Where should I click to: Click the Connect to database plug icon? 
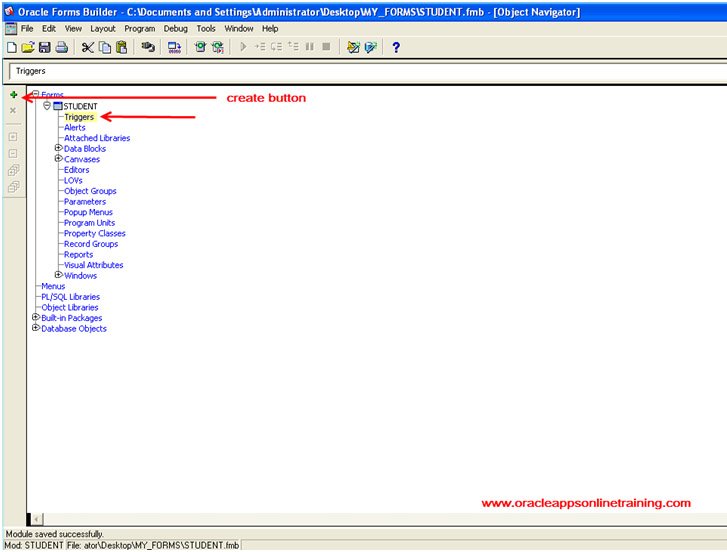(x=148, y=47)
